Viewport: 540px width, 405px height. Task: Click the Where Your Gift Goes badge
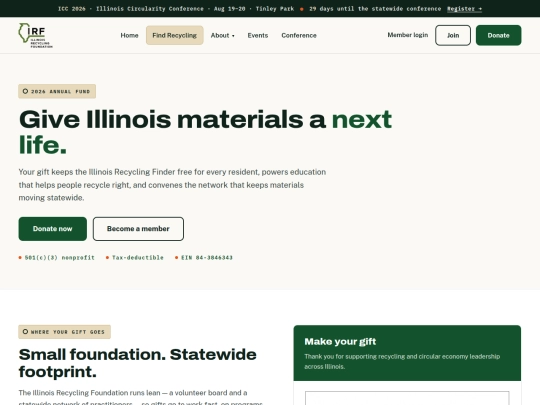click(x=64, y=332)
